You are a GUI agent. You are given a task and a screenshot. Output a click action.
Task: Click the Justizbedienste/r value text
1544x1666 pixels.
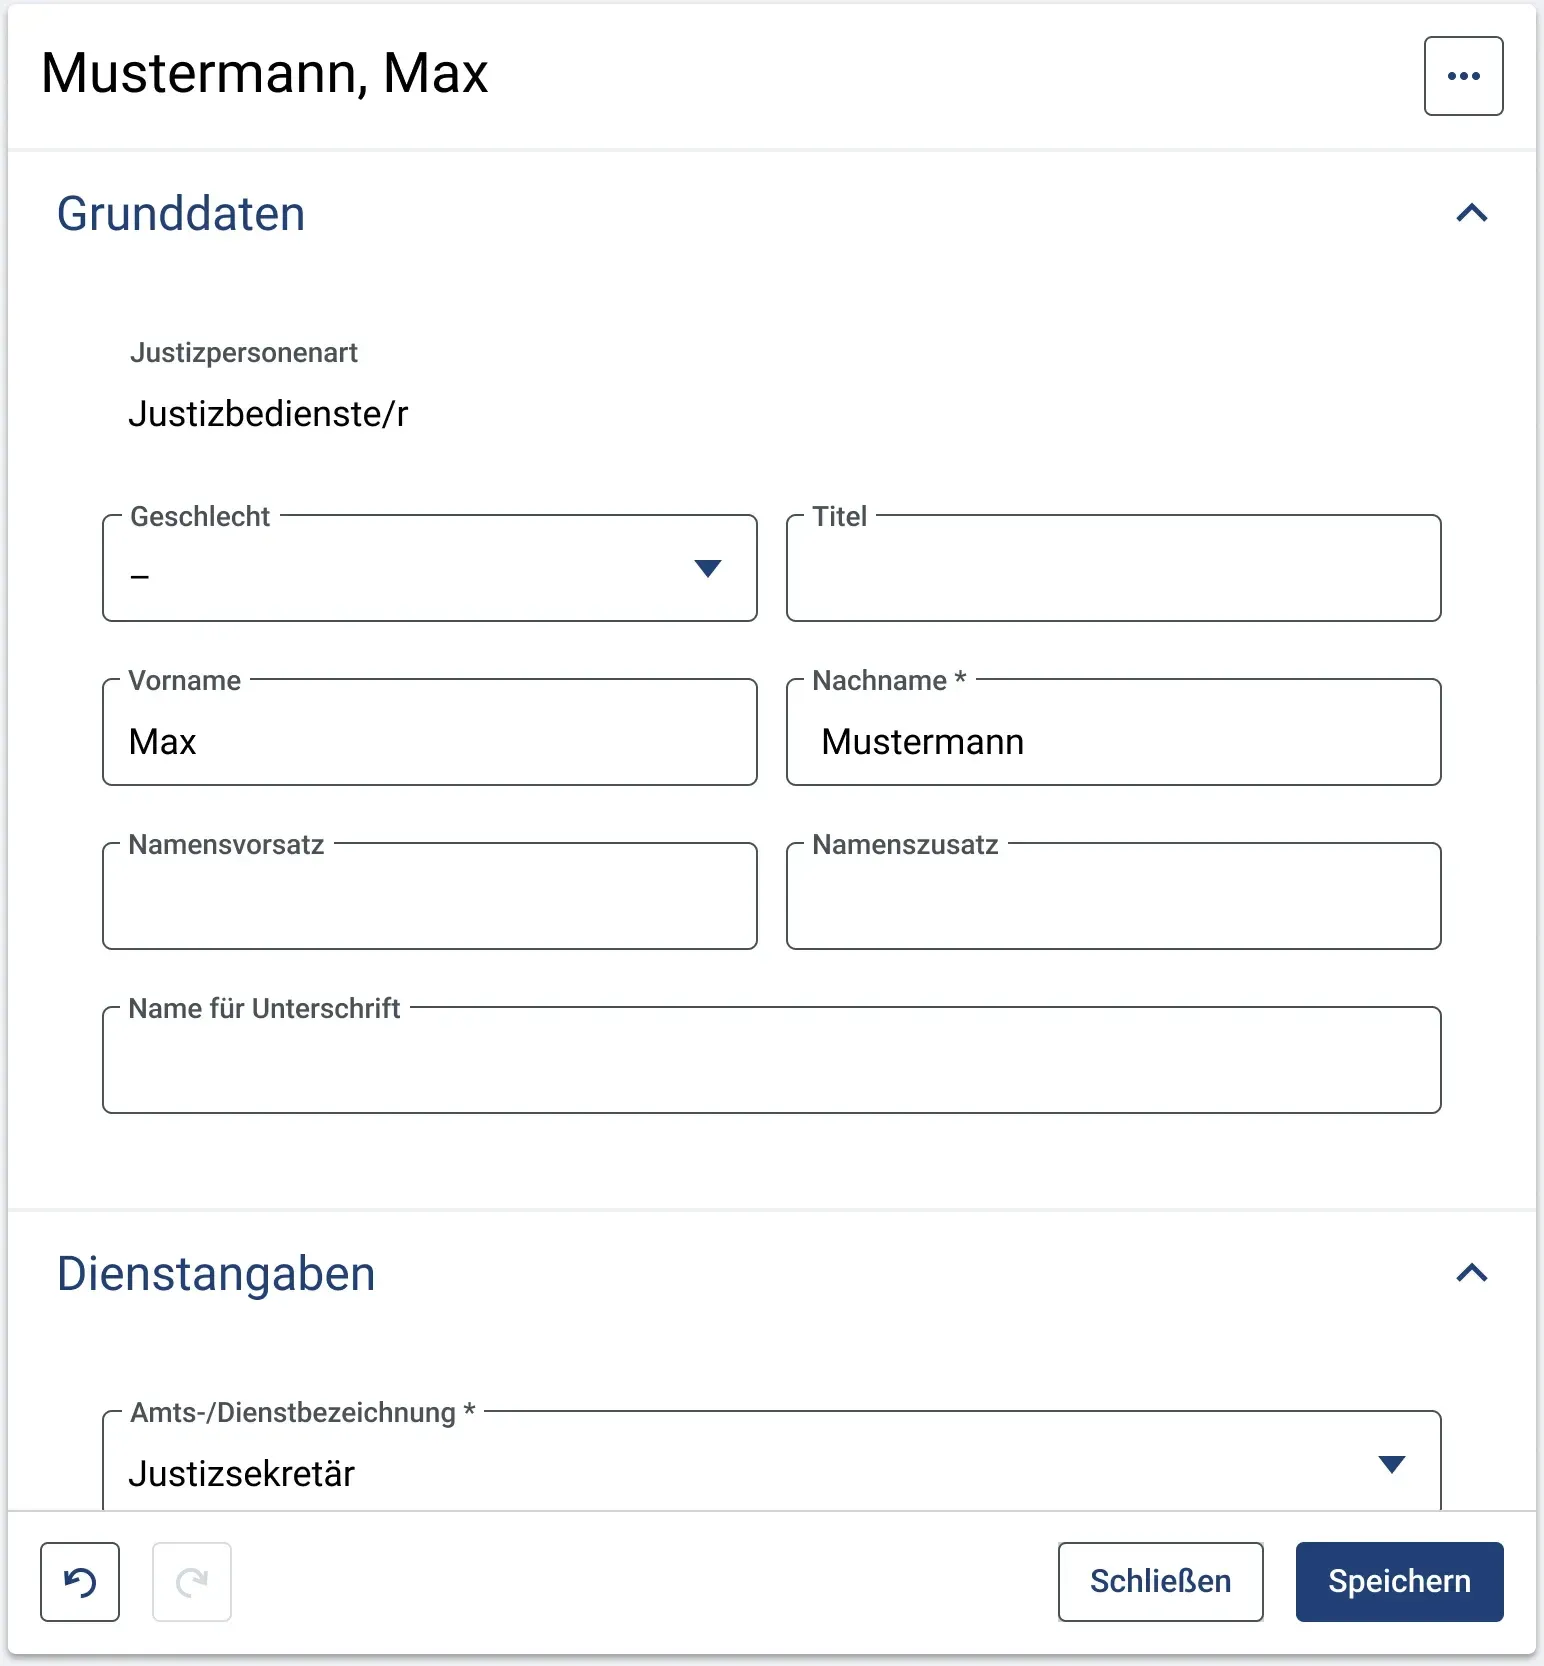[x=268, y=413]
